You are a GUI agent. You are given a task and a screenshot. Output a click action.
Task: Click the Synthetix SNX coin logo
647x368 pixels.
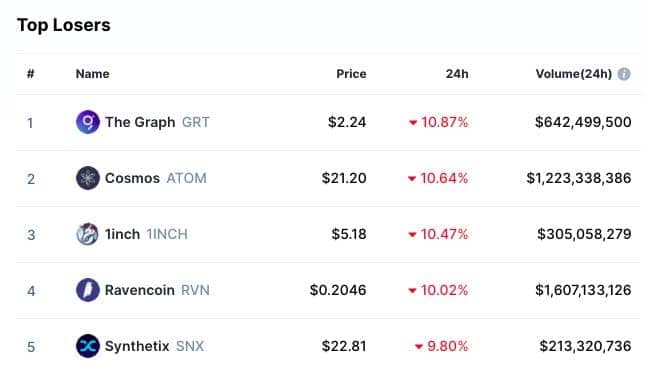87,346
